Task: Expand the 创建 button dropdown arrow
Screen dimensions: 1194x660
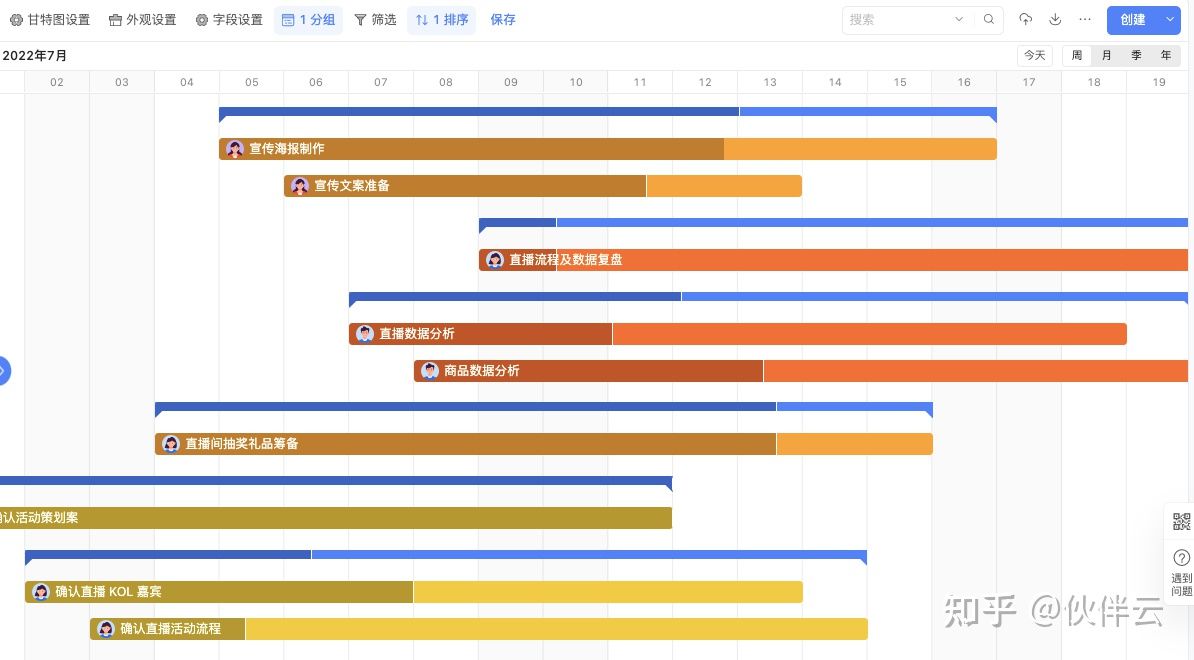Action: point(1170,20)
